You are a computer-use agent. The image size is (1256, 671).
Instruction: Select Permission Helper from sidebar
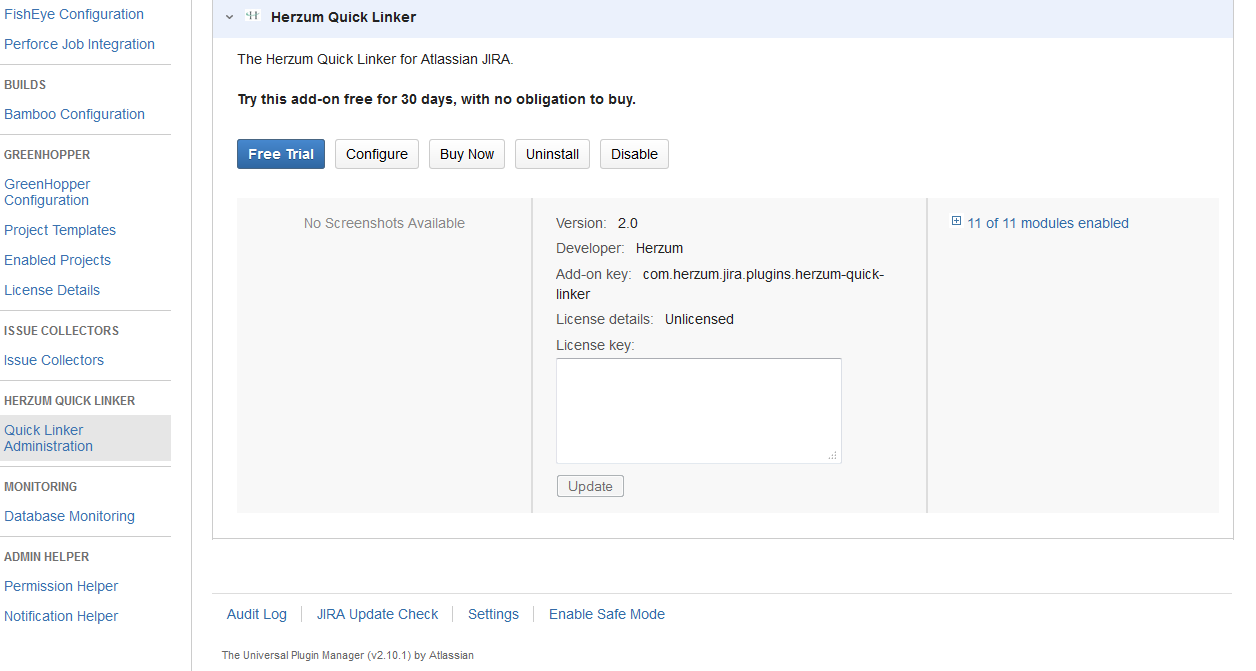pyautogui.click(x=61, y=586)
